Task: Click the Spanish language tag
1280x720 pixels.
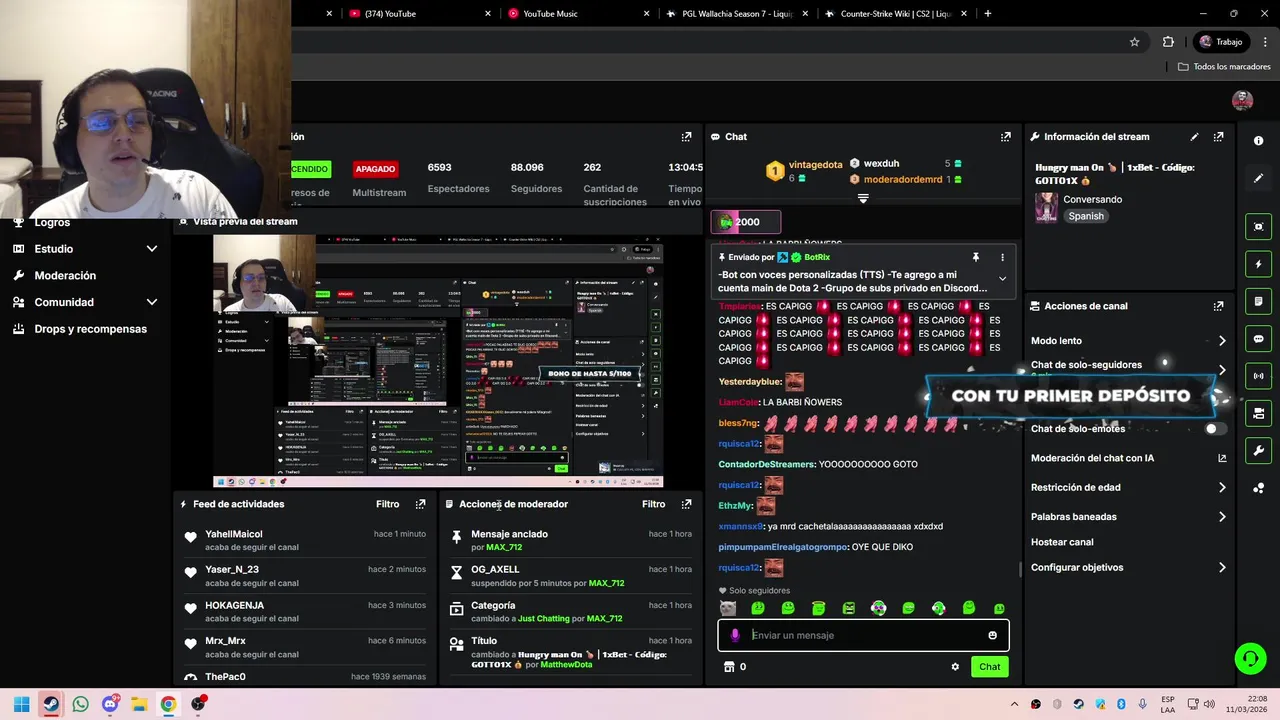Action: click(x=1086, y=216)
